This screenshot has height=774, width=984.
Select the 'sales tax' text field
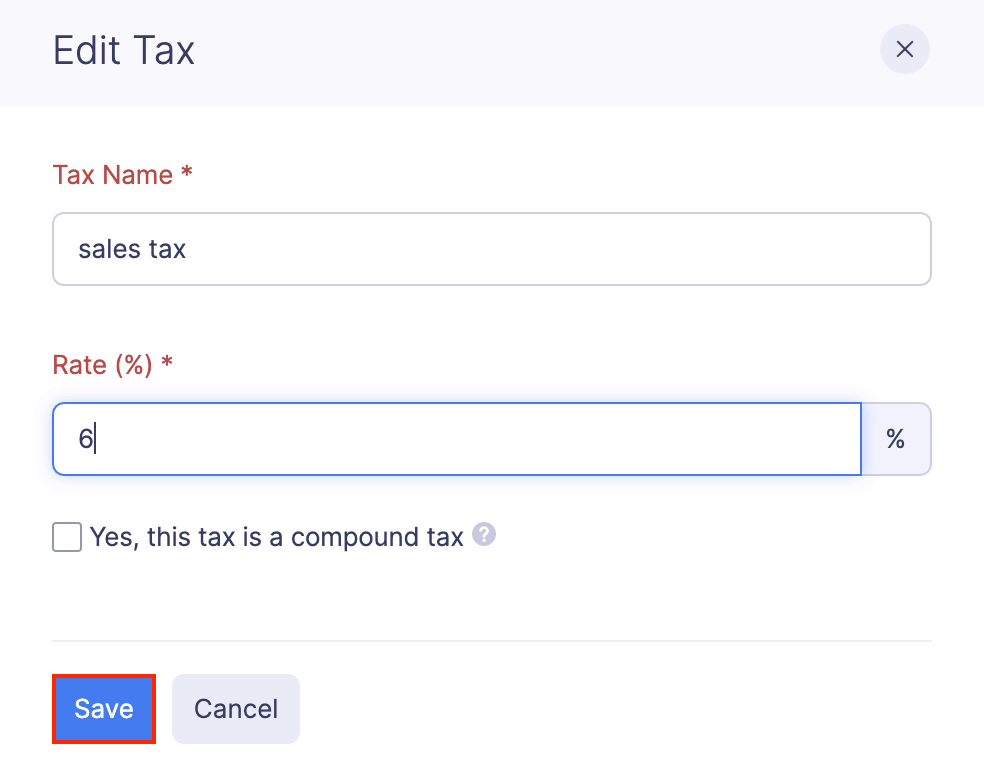click(x=490, y=249)
